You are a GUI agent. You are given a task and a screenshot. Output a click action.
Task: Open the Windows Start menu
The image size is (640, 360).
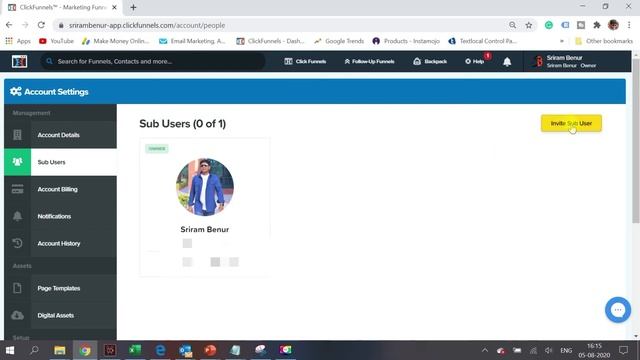tap(10, 350)
